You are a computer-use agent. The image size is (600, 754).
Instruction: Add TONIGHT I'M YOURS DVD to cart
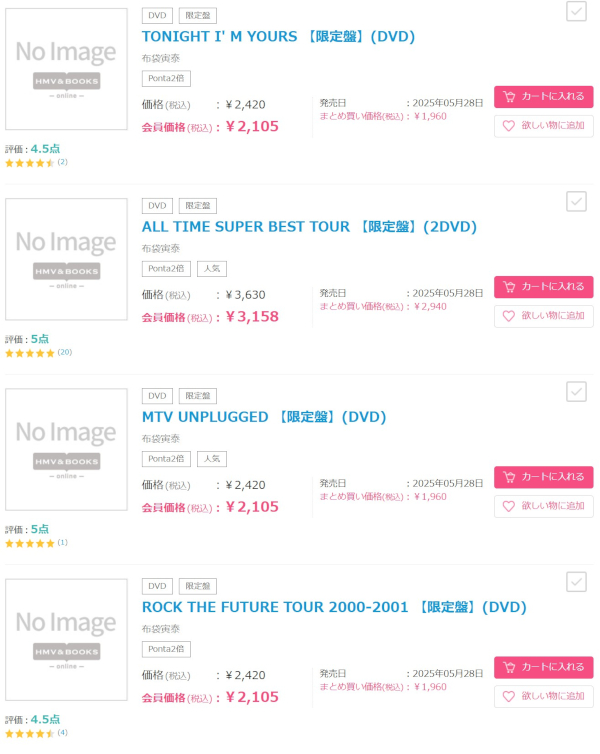543,97
